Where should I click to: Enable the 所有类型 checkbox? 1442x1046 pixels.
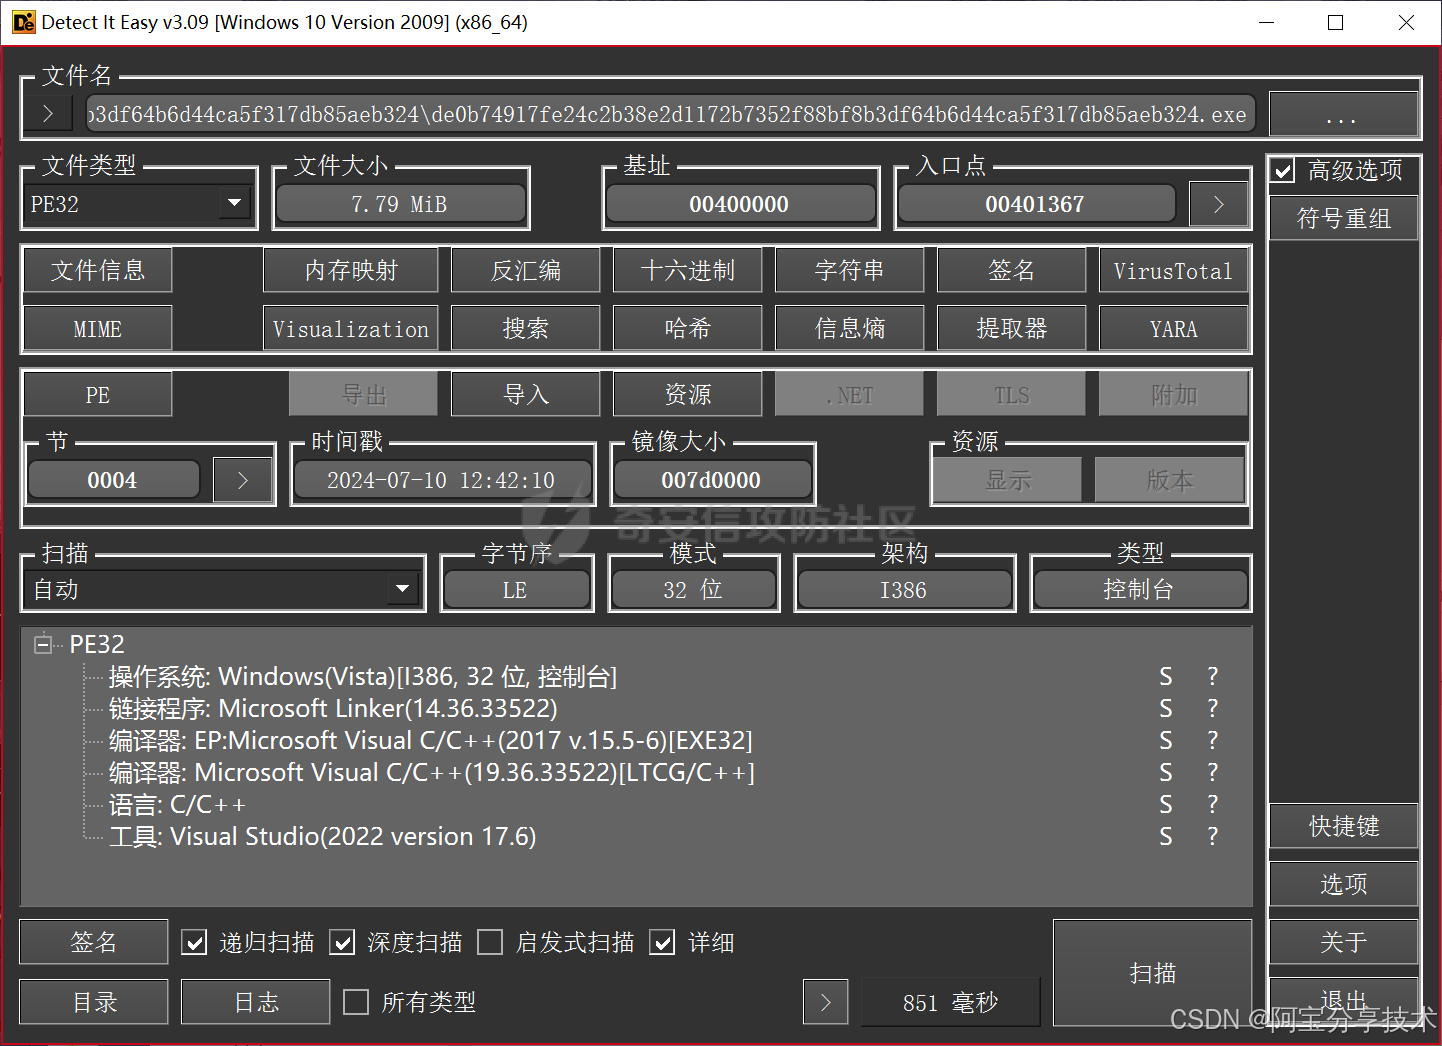click(x=356, y=1002)
